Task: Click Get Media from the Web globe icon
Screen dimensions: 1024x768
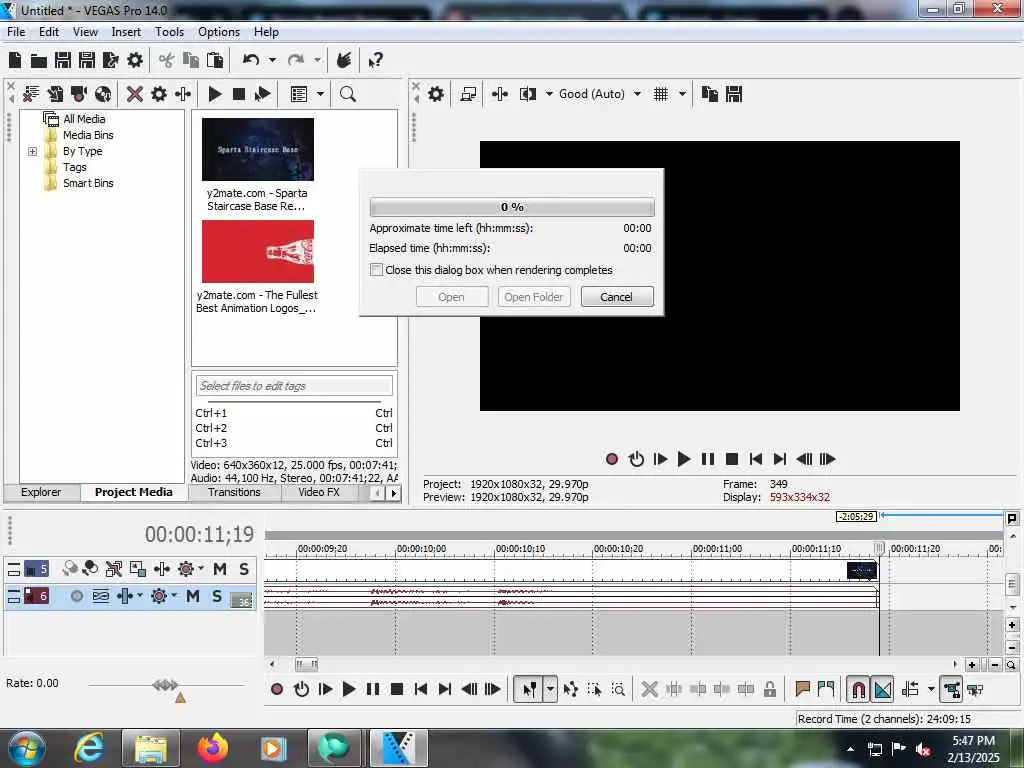Action: tap(103, 94)
